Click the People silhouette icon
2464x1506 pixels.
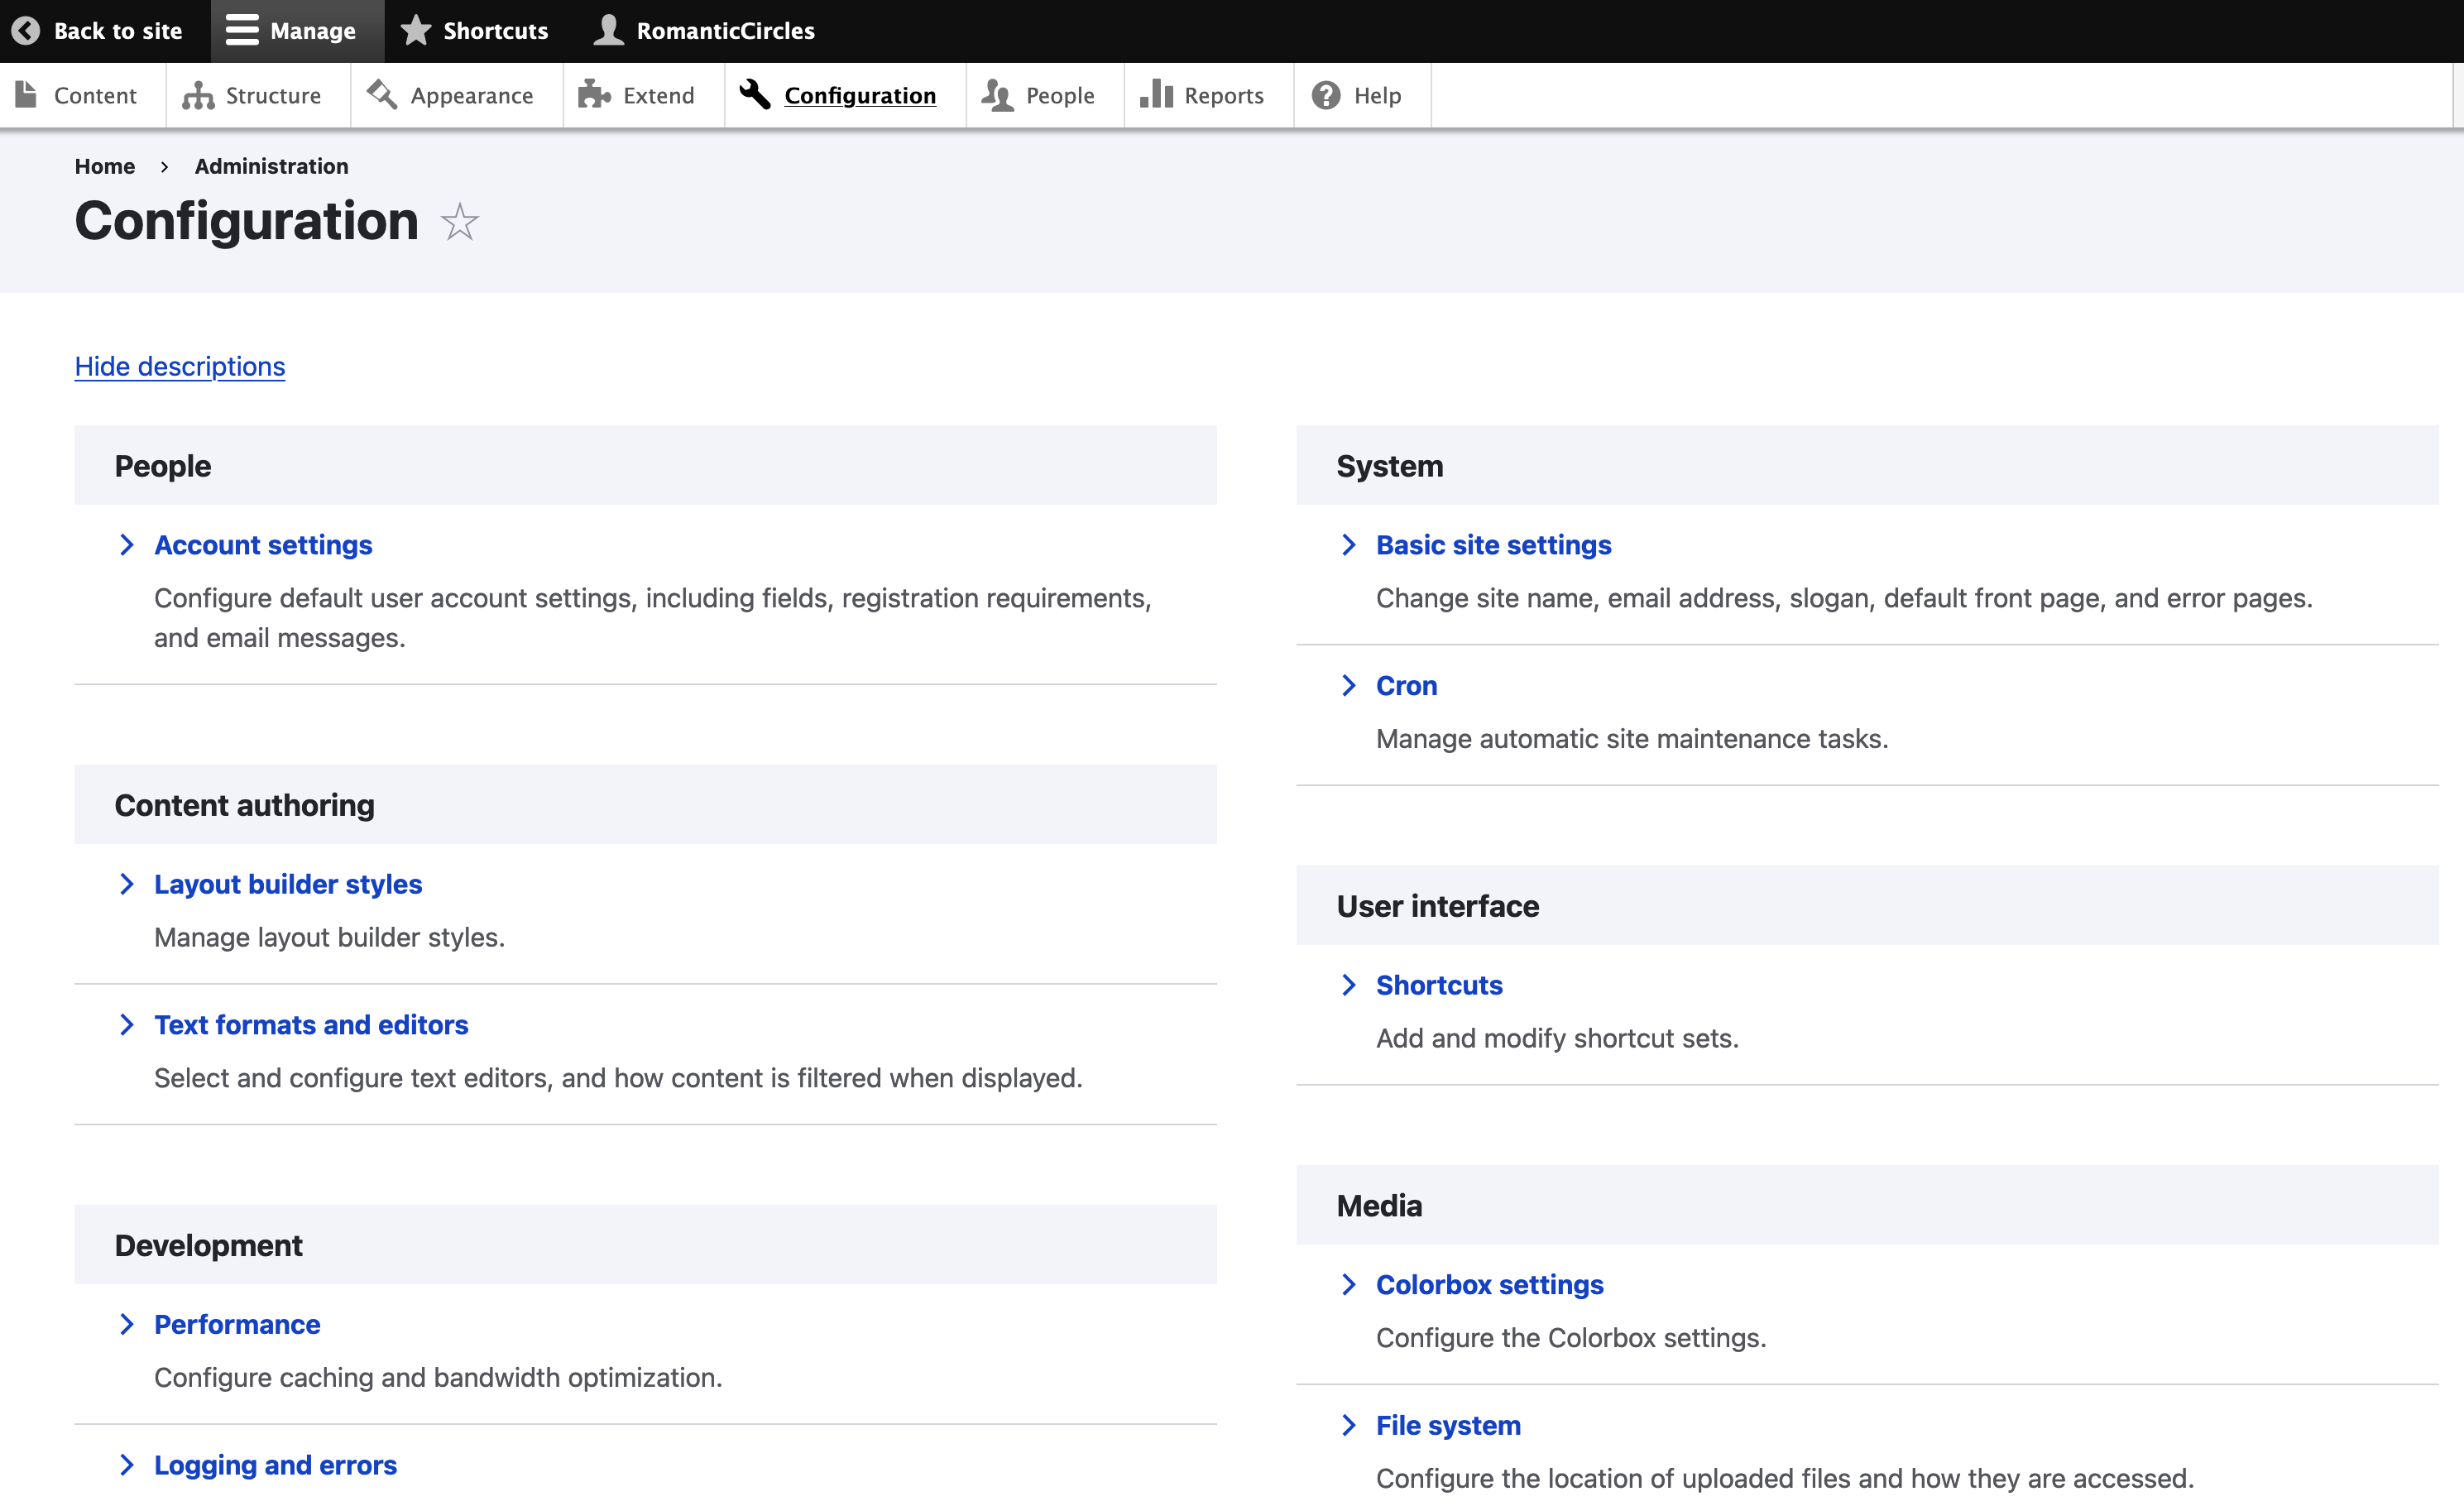tap(1000, 95)
